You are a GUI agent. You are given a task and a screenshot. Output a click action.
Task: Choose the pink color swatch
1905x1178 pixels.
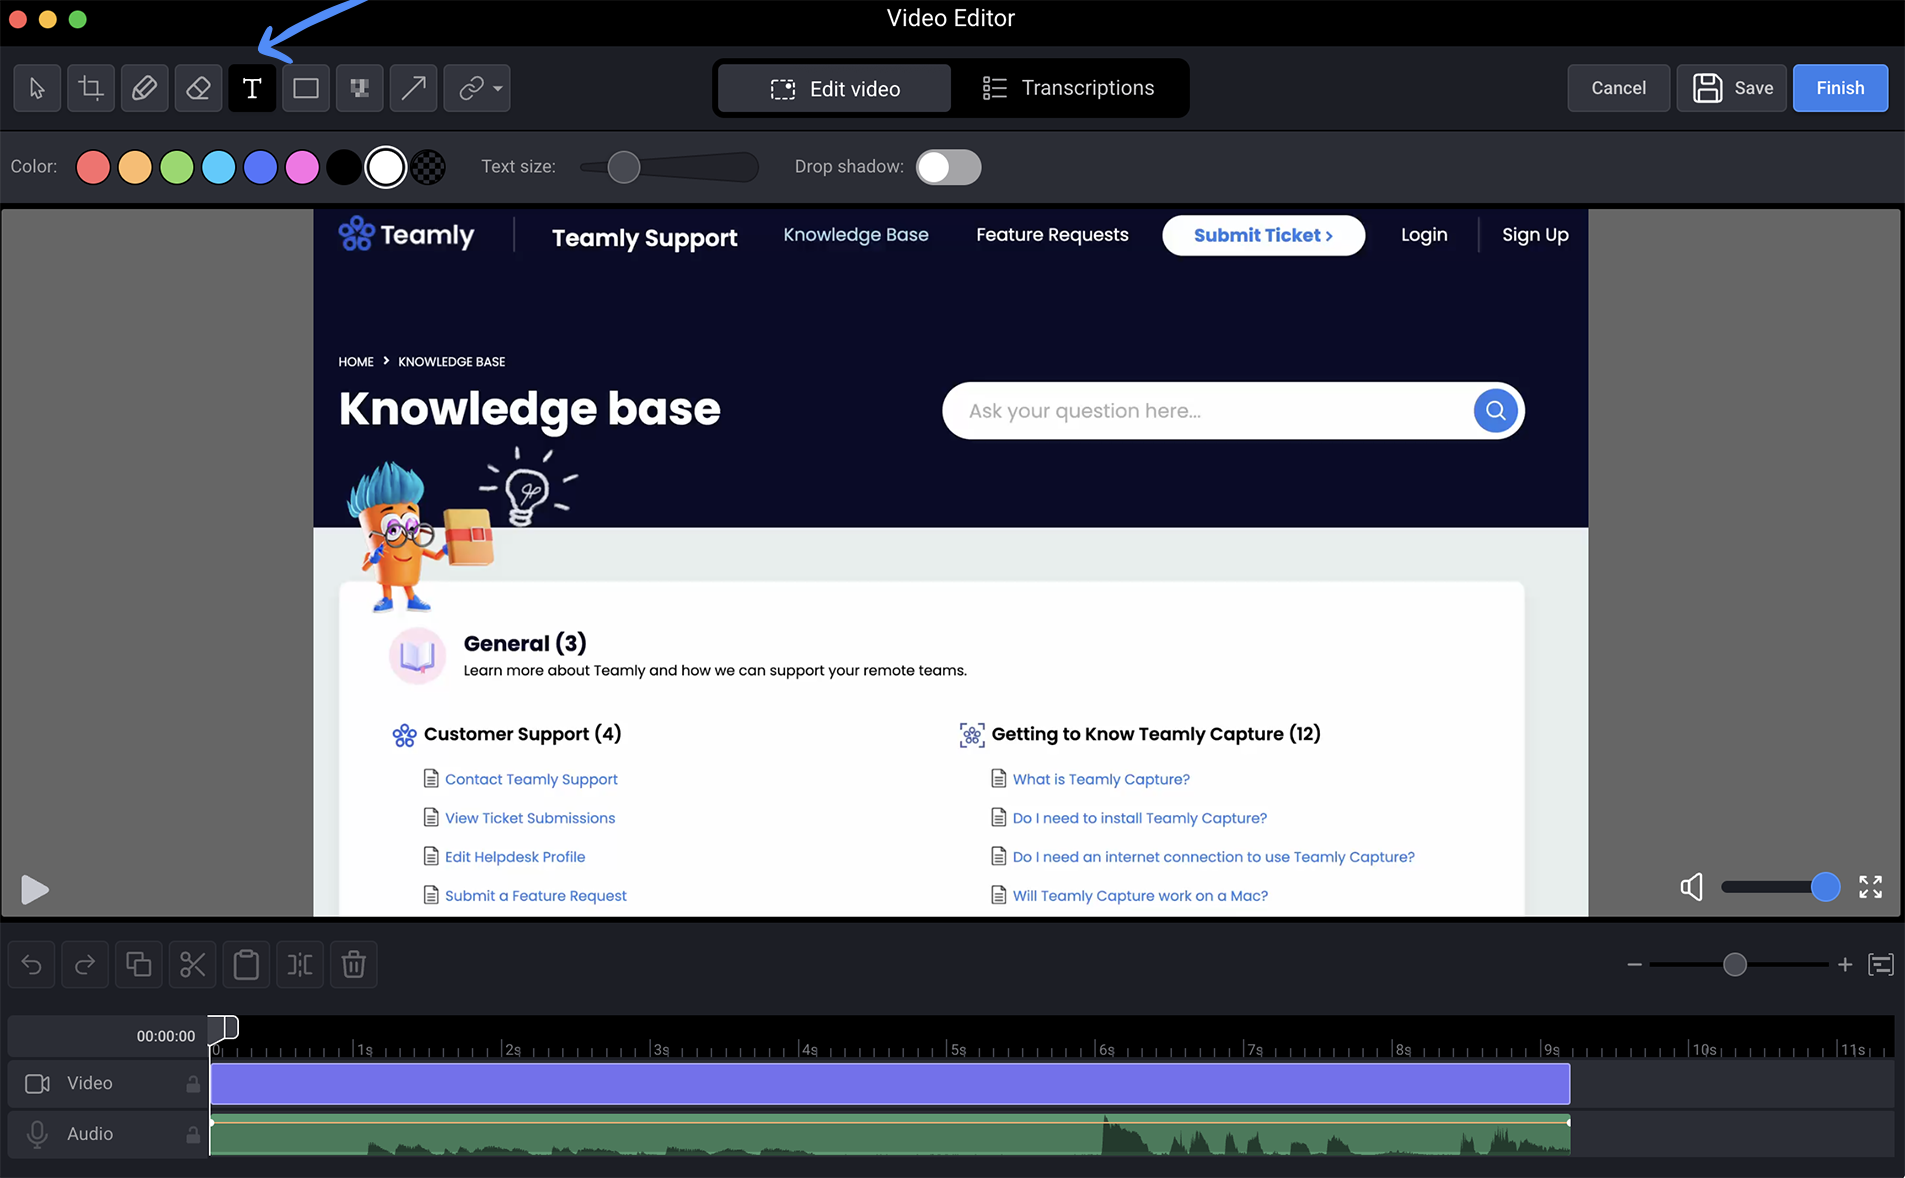302,167
